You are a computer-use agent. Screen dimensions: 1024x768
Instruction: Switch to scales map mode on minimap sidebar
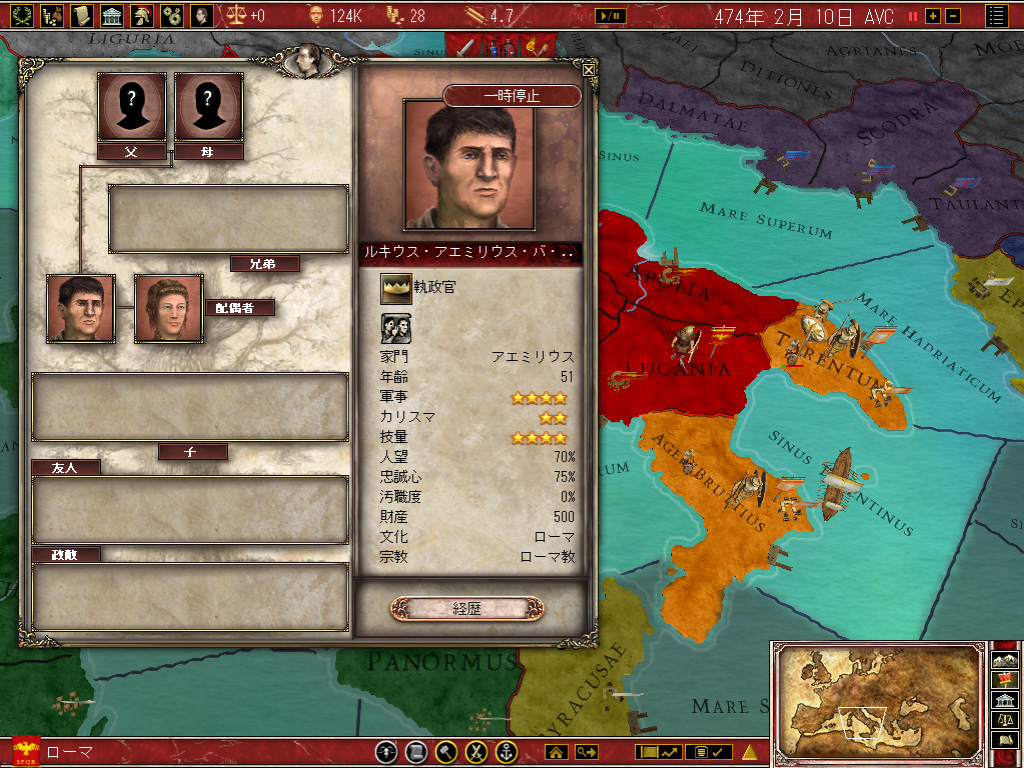click(x=1005, y=720)
